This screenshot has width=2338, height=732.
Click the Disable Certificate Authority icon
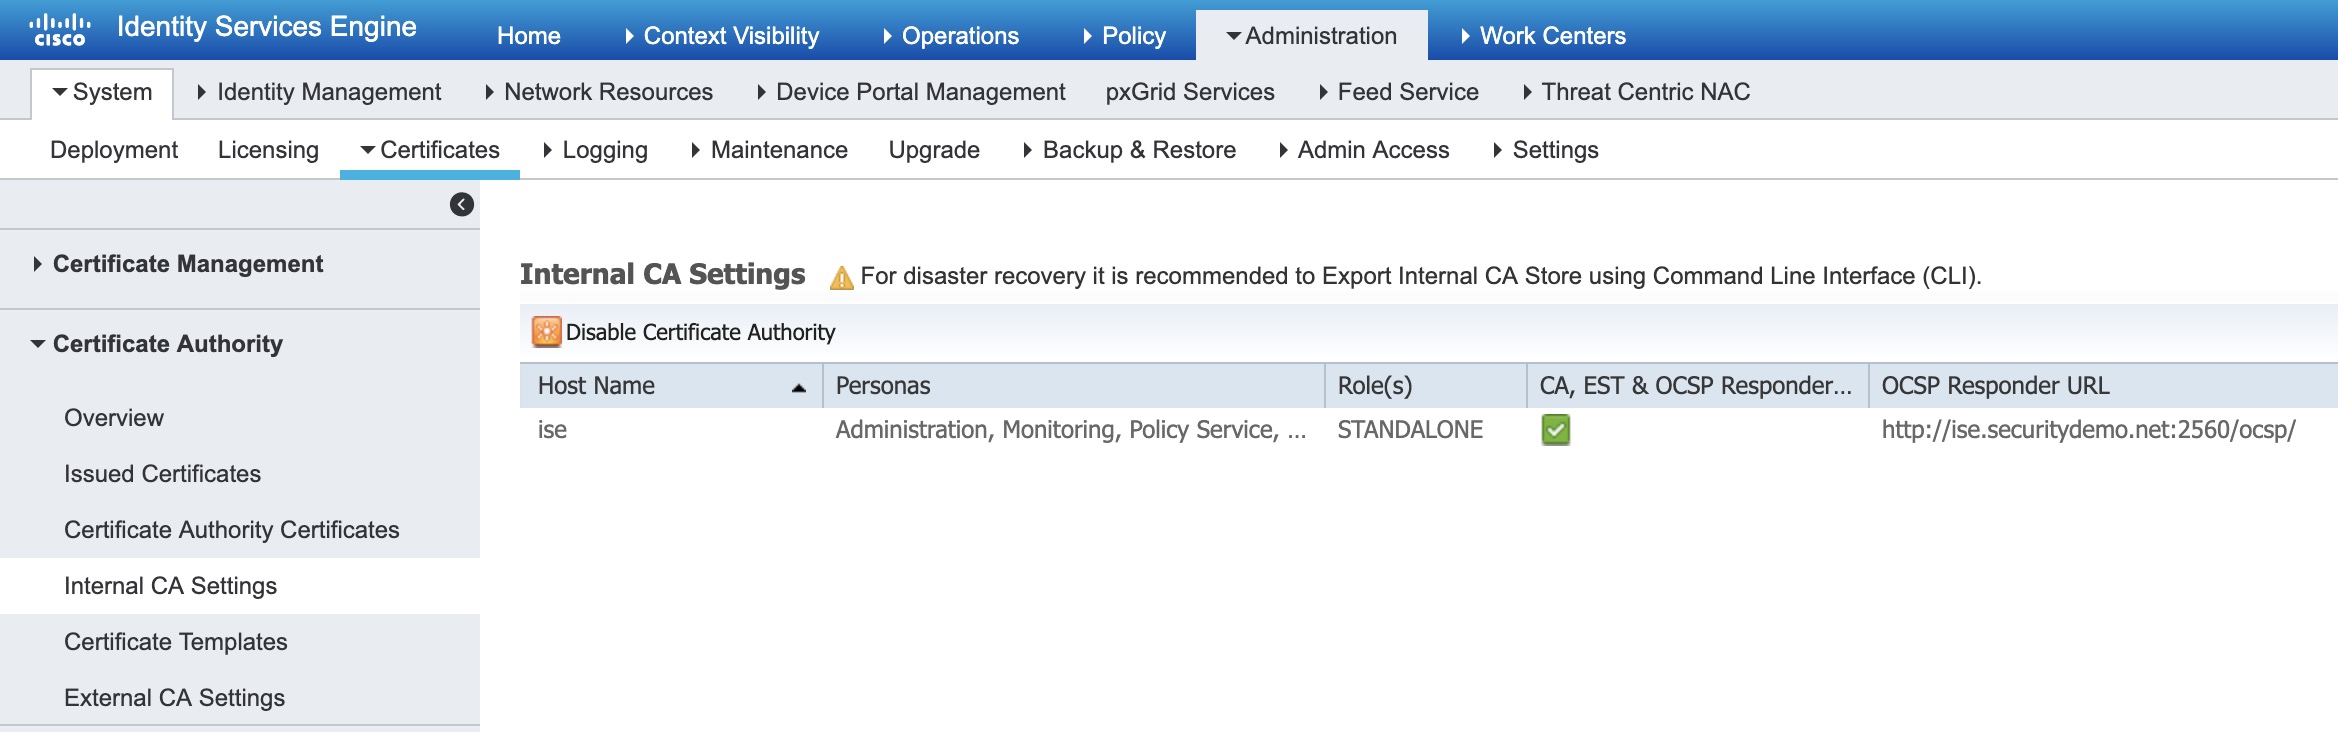pos(547,332)
